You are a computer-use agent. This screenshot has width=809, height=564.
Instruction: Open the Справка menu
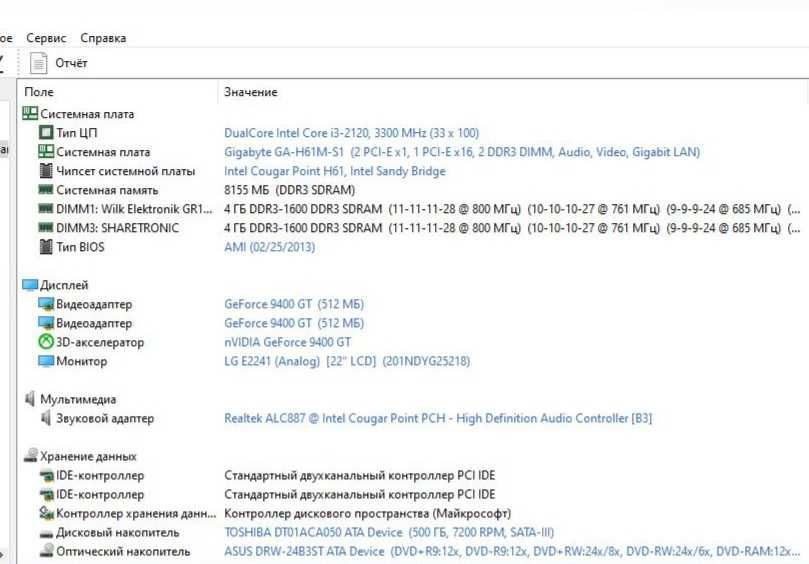[x=103, y=38]
